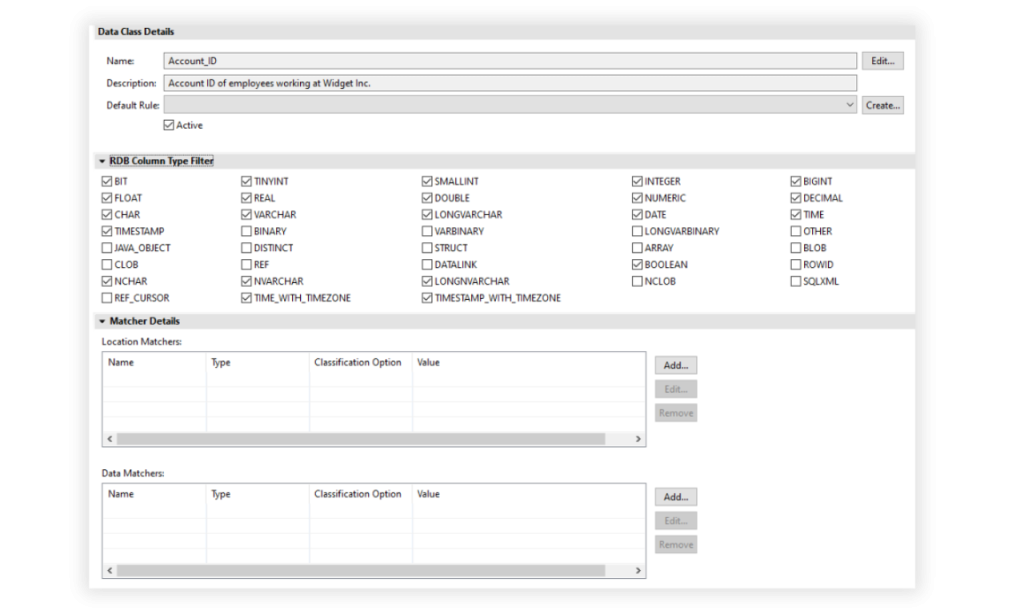Click the Location Matchers scrollbar right arrow

(639, 438)
